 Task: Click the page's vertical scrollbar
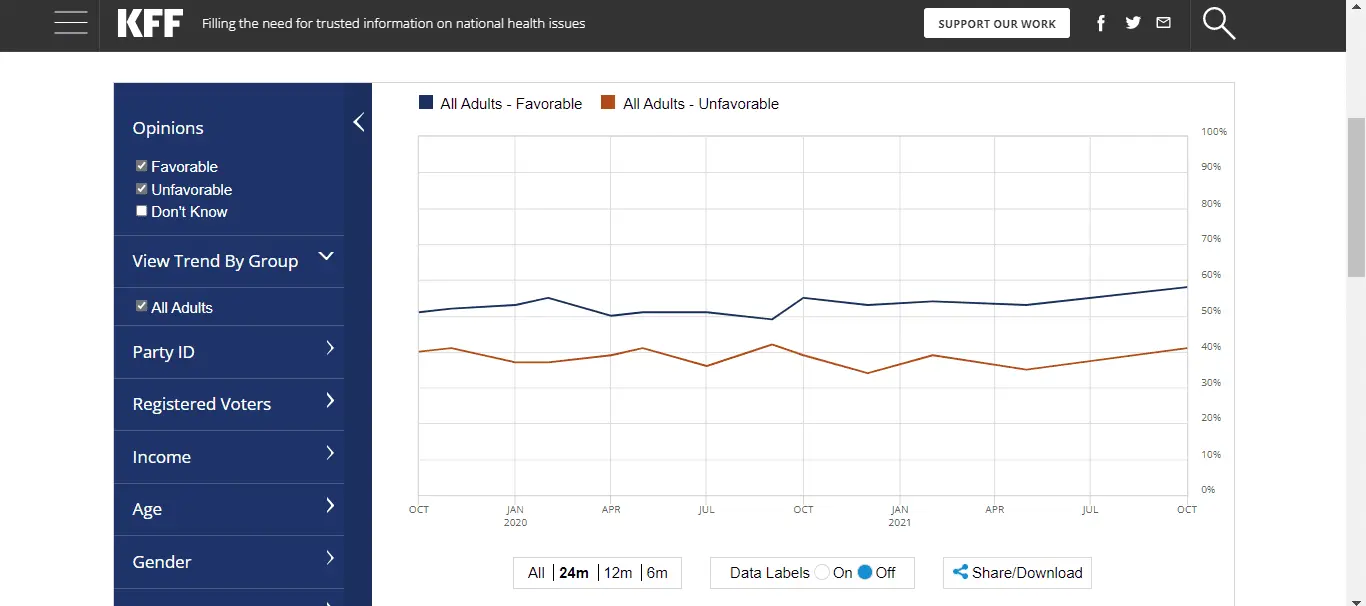(x=1356, y=200)
